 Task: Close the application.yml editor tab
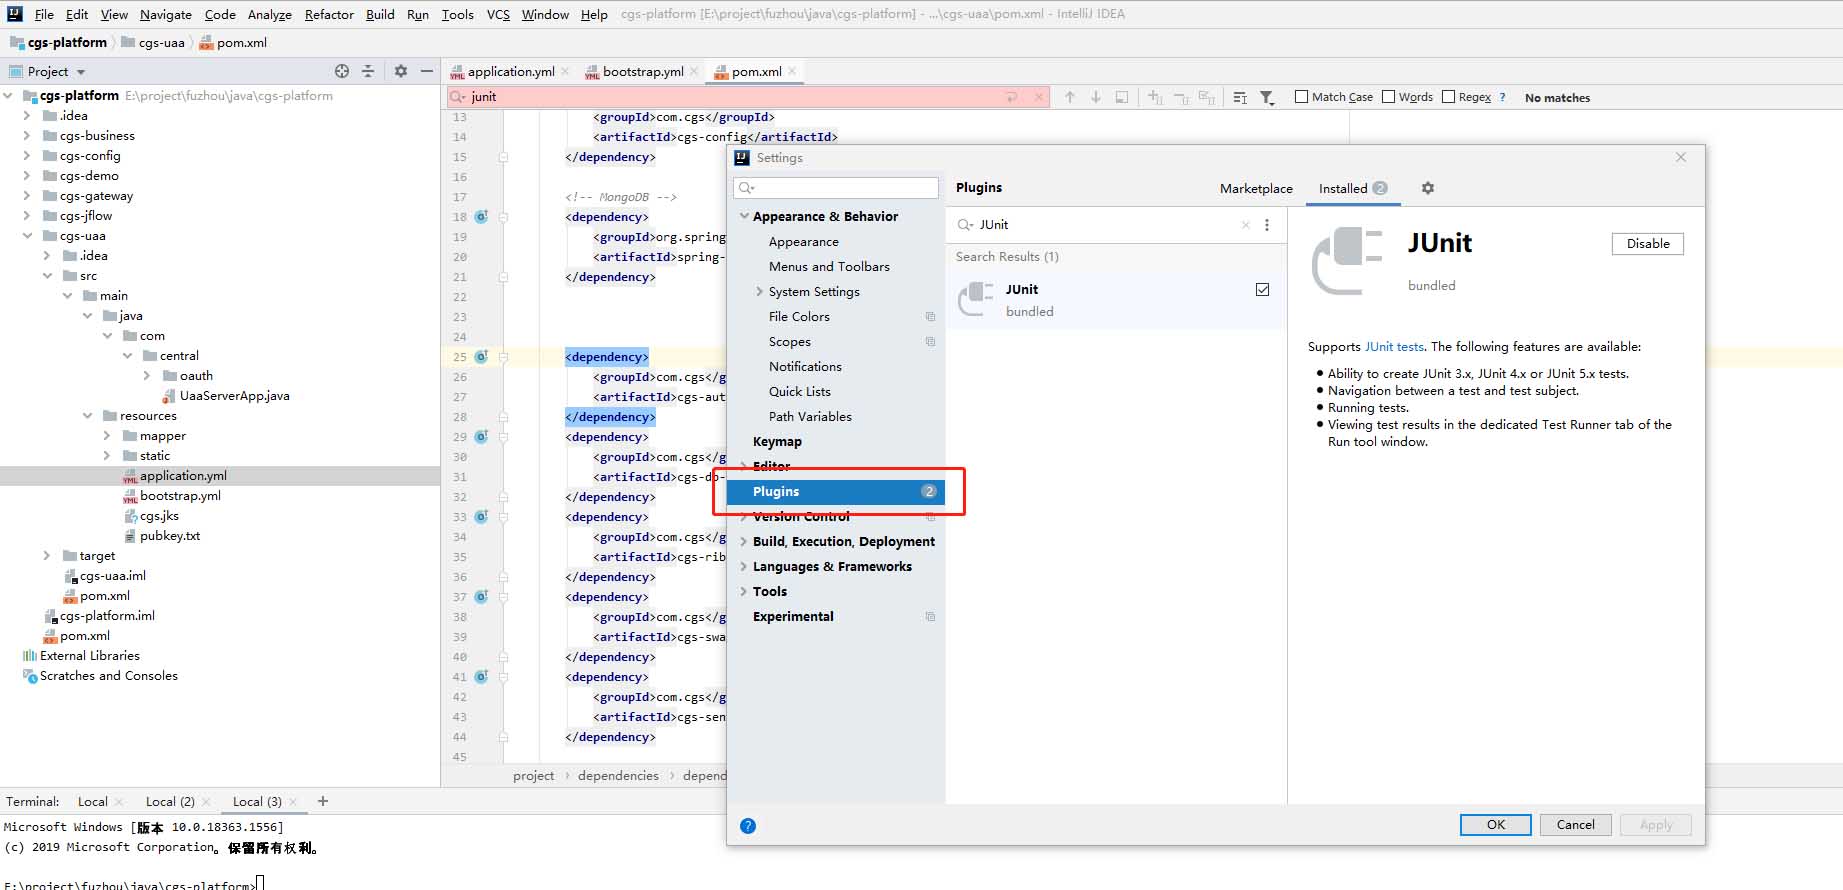(565, 71)
